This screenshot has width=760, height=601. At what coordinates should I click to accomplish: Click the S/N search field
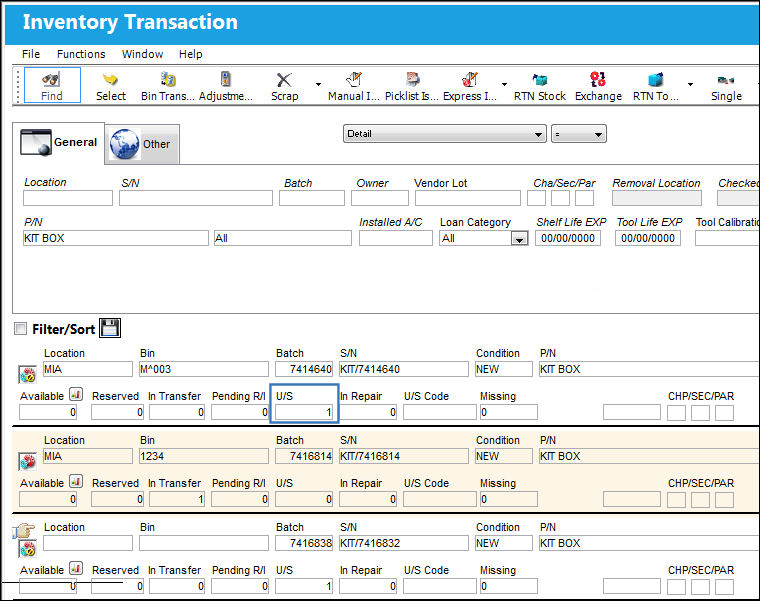pyautogui.click(x=196, y=198)
